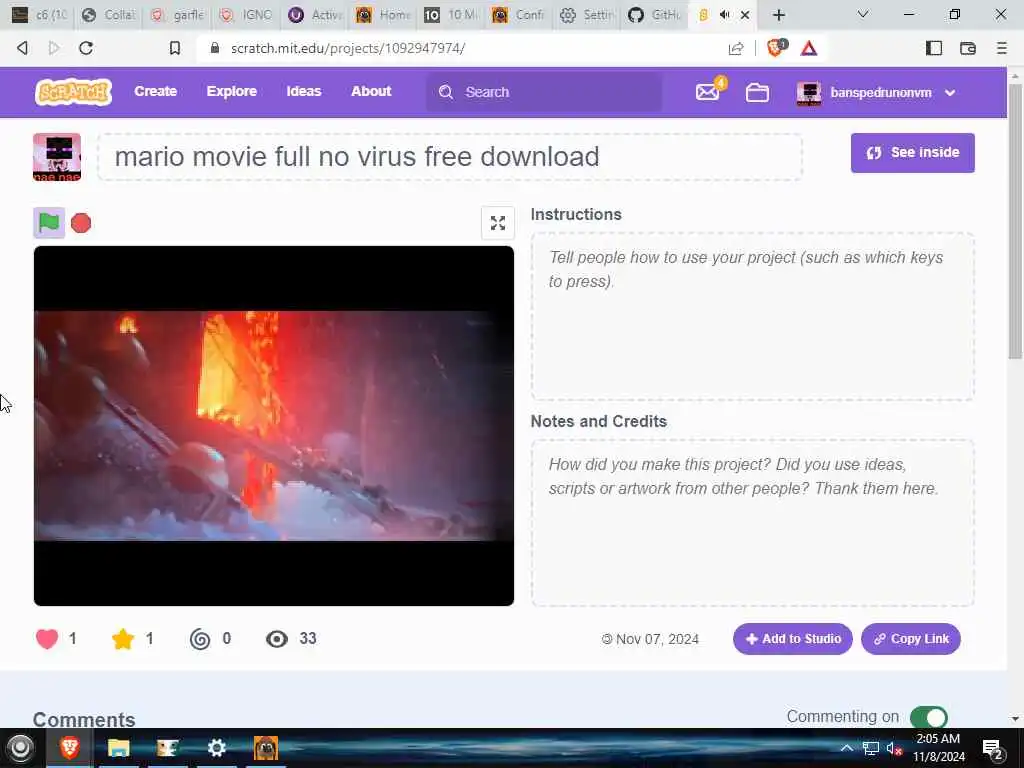Click the project stage video area

274,426
